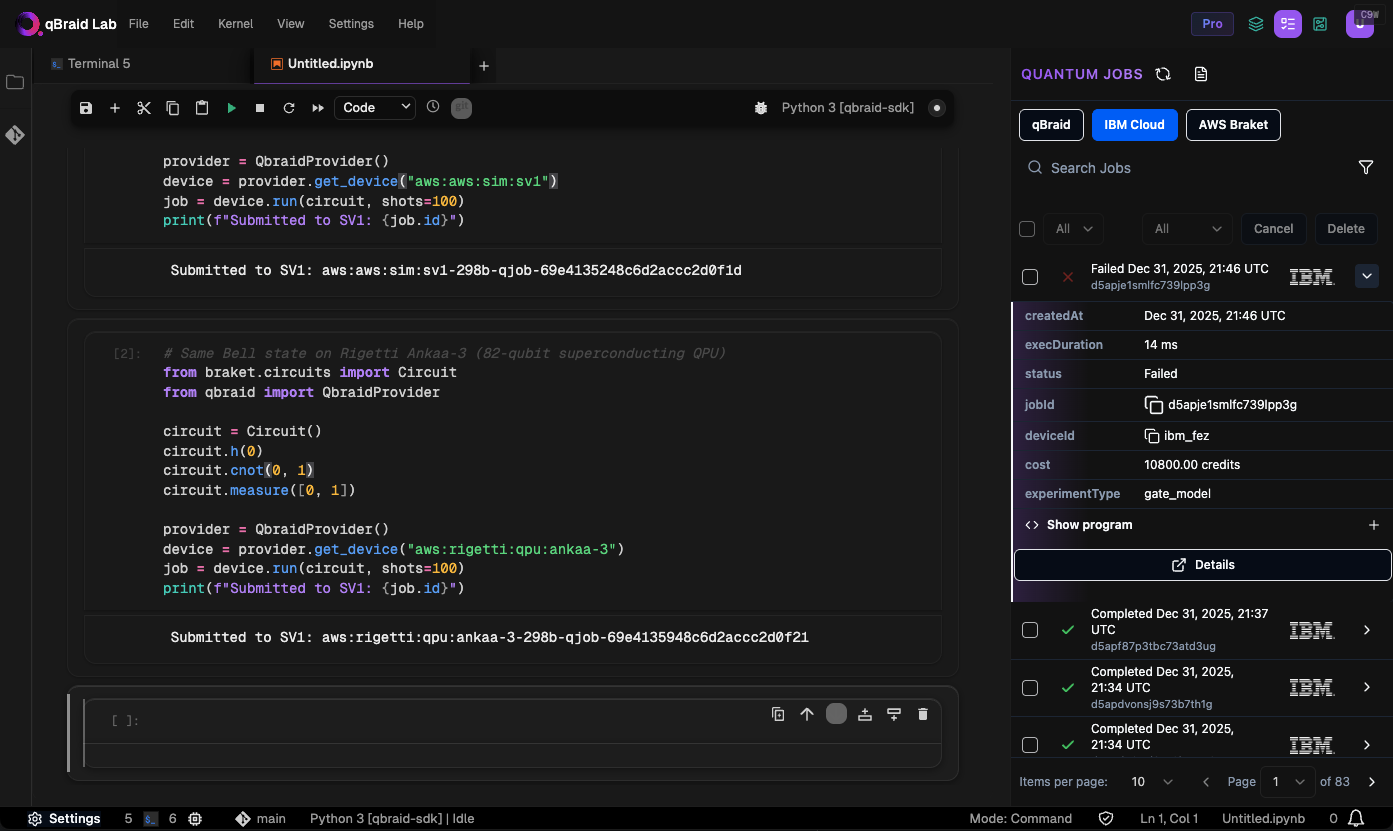Copy the jobId d5apje1smlfc739lpp3g
Screen dimensions: 1393x831
[x=1153, y=405]
